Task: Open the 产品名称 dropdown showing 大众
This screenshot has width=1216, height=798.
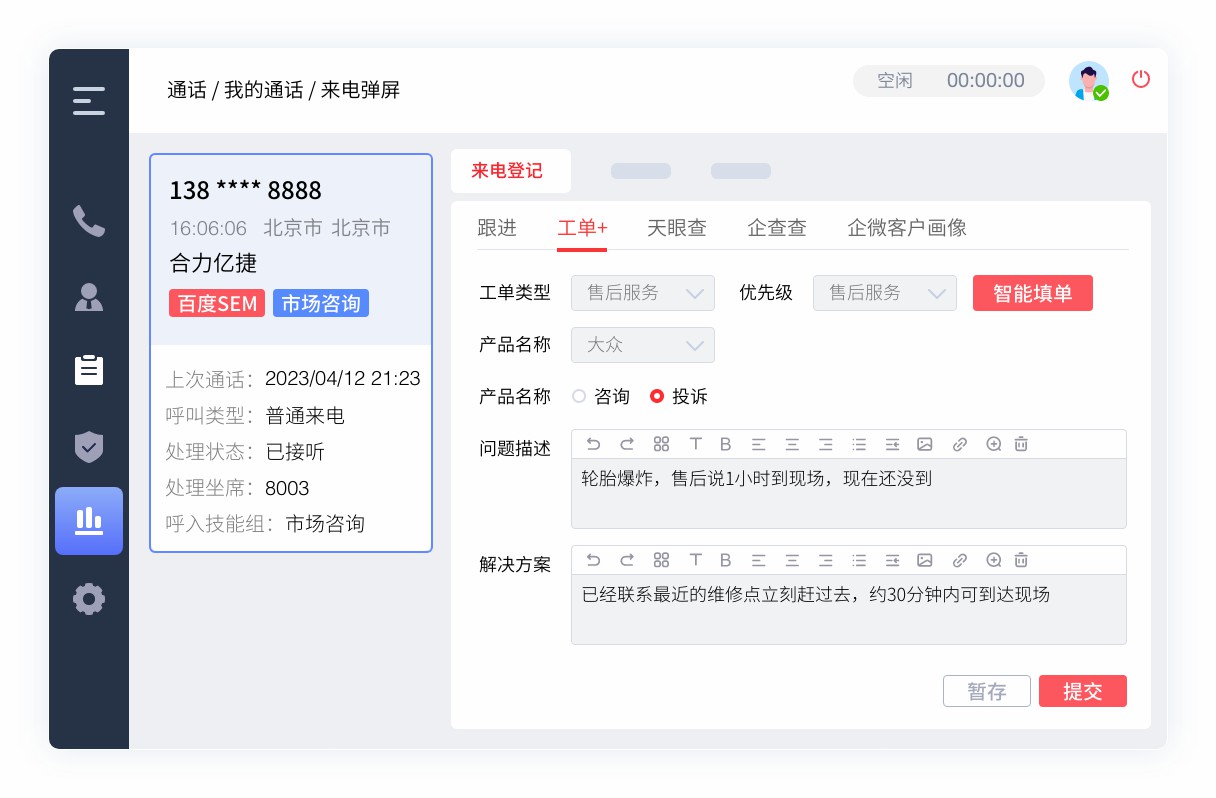Action: 643,345
